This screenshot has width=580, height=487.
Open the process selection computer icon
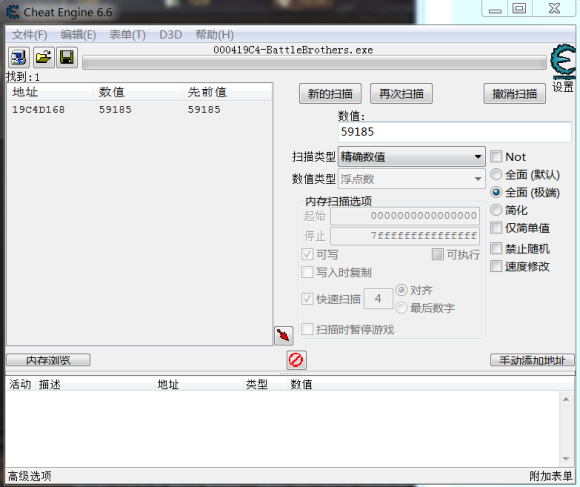click(x=19, y=57)
